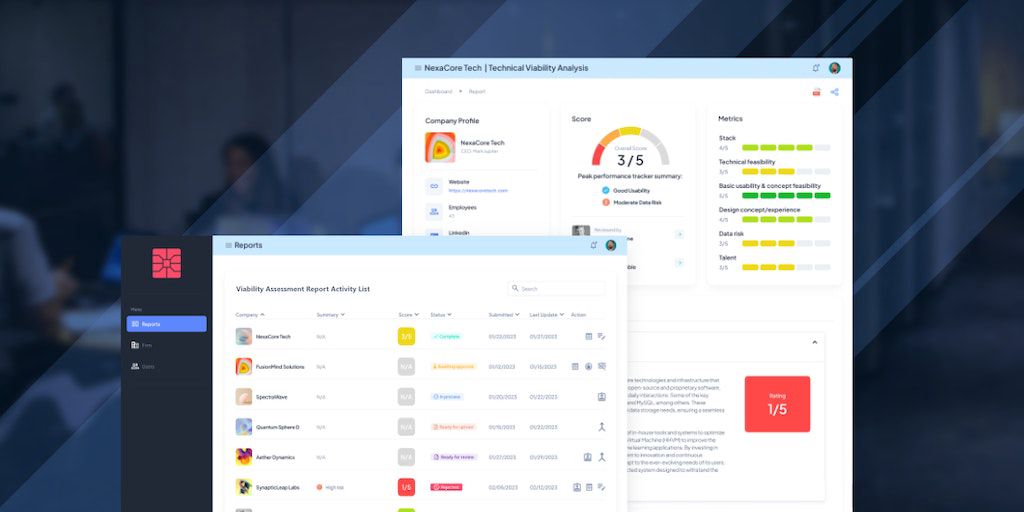The image size is (1024, 512).
Task: Focus the Search field in report list
Action: point(556,288)
